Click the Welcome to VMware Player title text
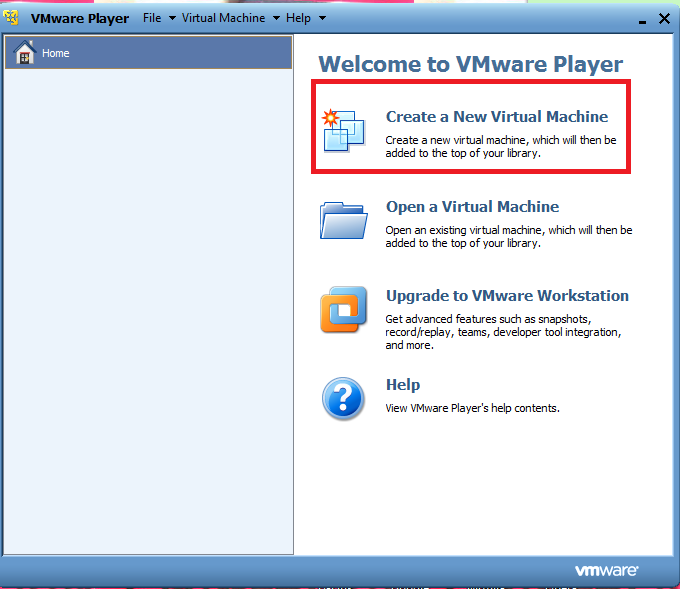 click(471, 64)
